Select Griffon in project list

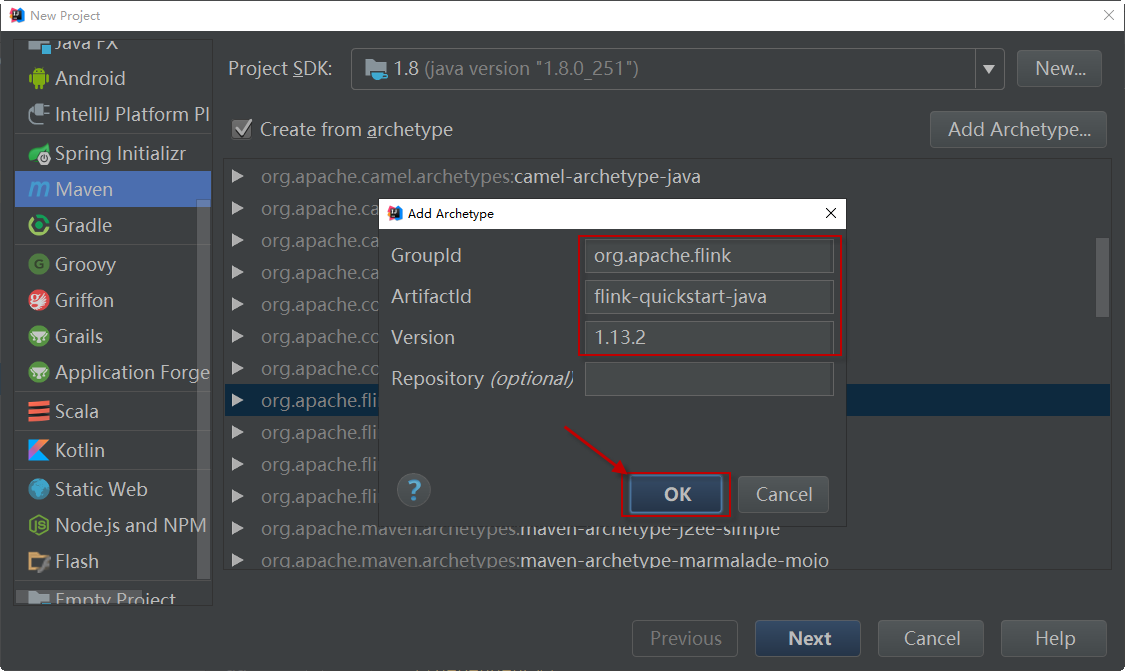84,300
